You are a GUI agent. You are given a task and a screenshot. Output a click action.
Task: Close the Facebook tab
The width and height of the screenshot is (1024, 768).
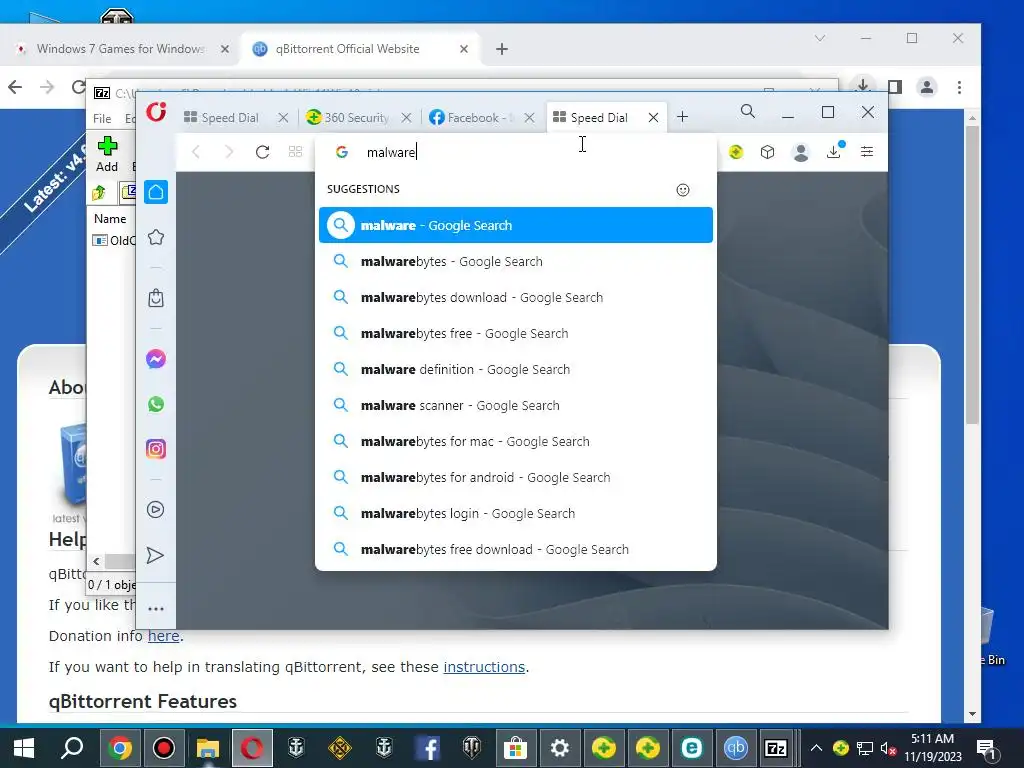[x=530, y=118]
